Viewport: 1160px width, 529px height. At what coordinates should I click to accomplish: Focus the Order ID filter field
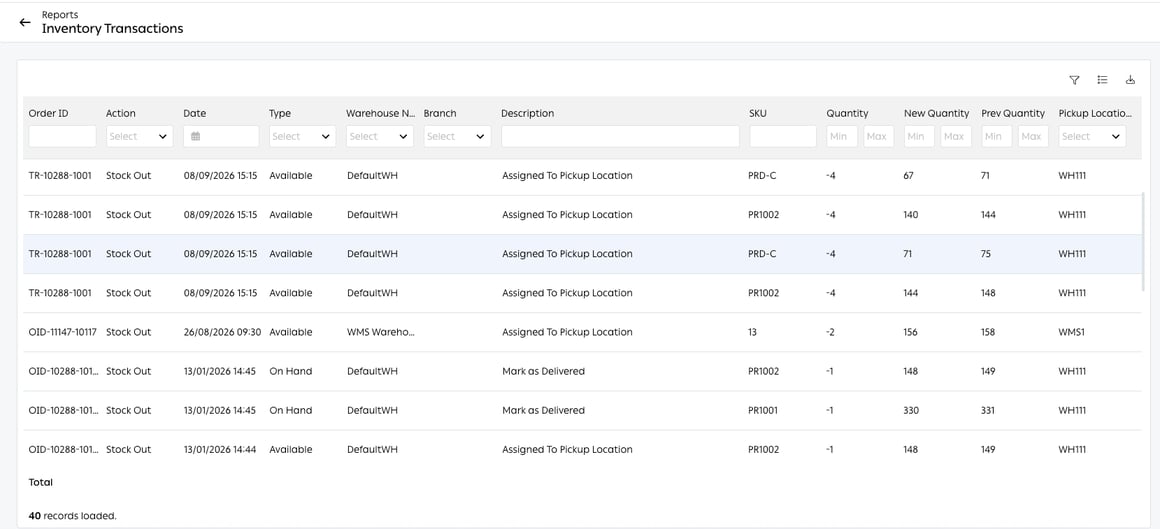click(x=62, y=136)
